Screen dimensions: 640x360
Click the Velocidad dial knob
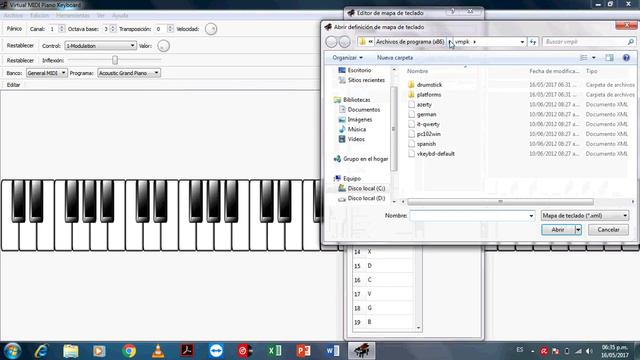coord(211,29)
